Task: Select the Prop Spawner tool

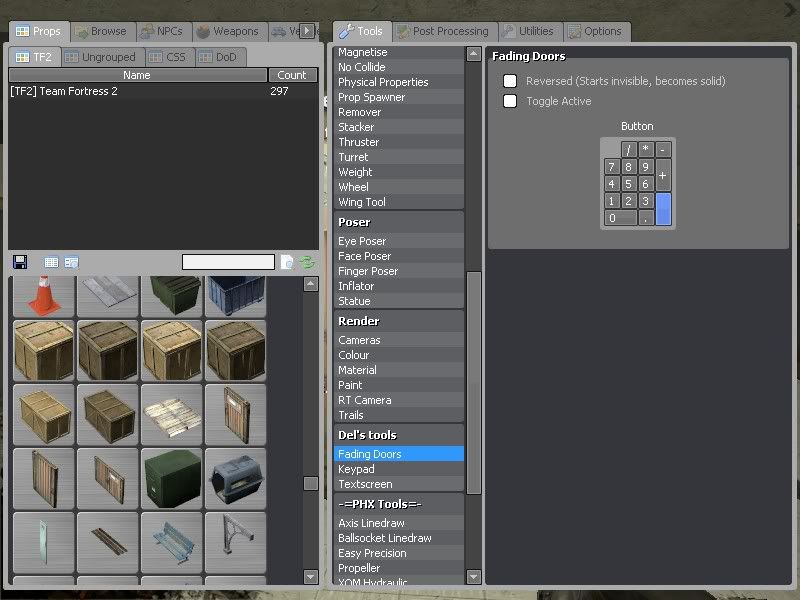Action: (x=399, y=97)
